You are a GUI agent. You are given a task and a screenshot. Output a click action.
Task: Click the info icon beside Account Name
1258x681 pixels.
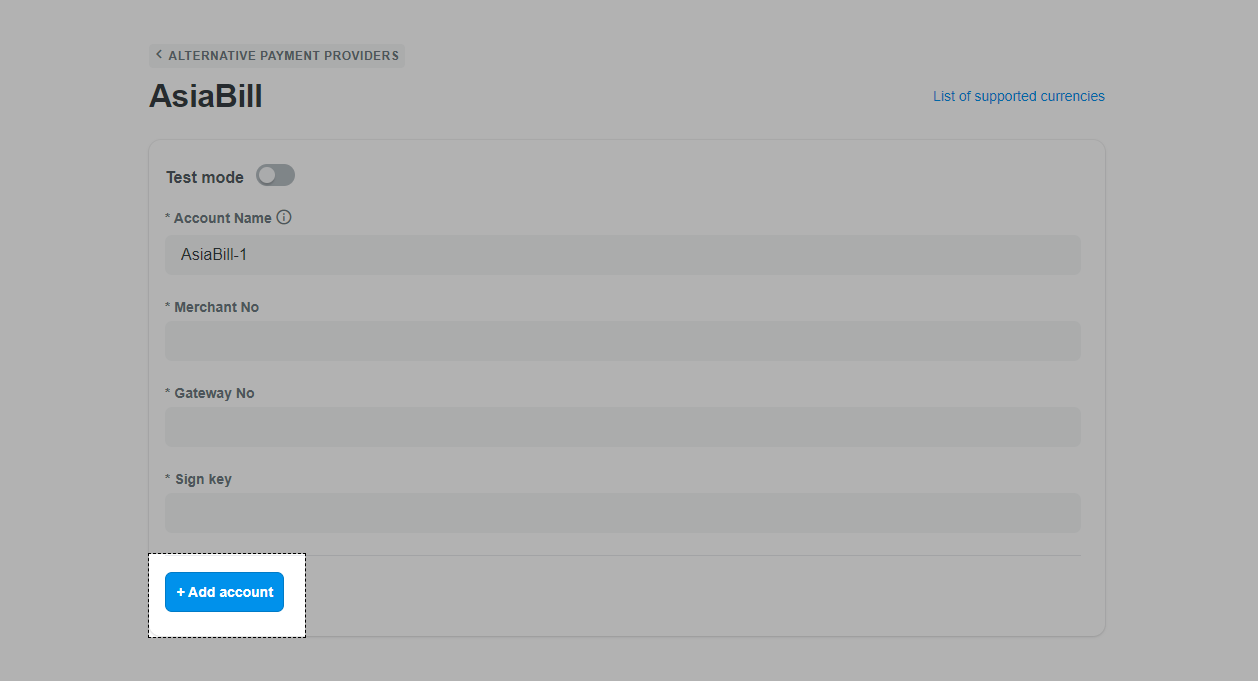coord(284,217)
